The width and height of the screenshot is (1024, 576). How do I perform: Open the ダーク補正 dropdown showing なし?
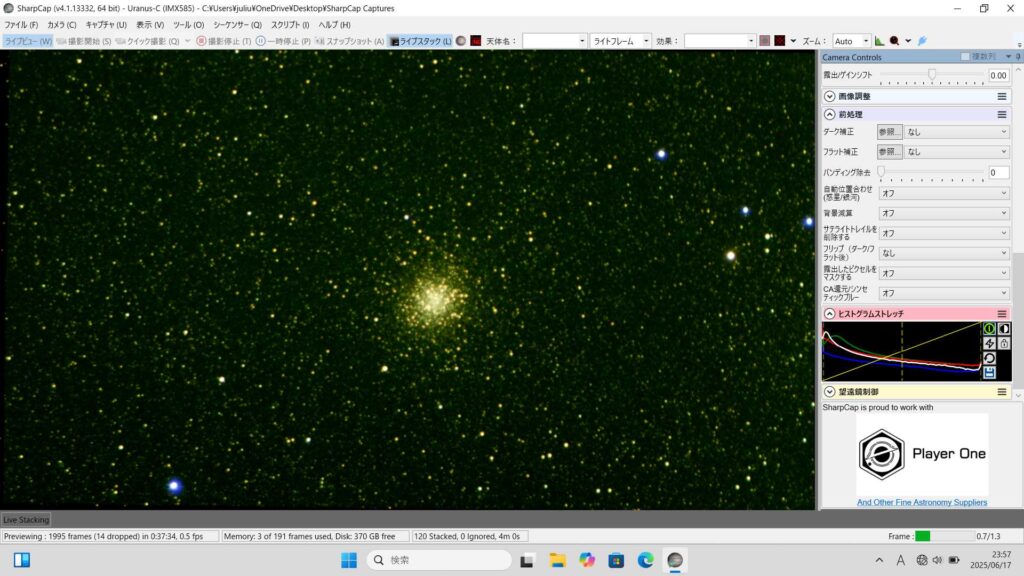pyautogui.click(x=957, y=132)
